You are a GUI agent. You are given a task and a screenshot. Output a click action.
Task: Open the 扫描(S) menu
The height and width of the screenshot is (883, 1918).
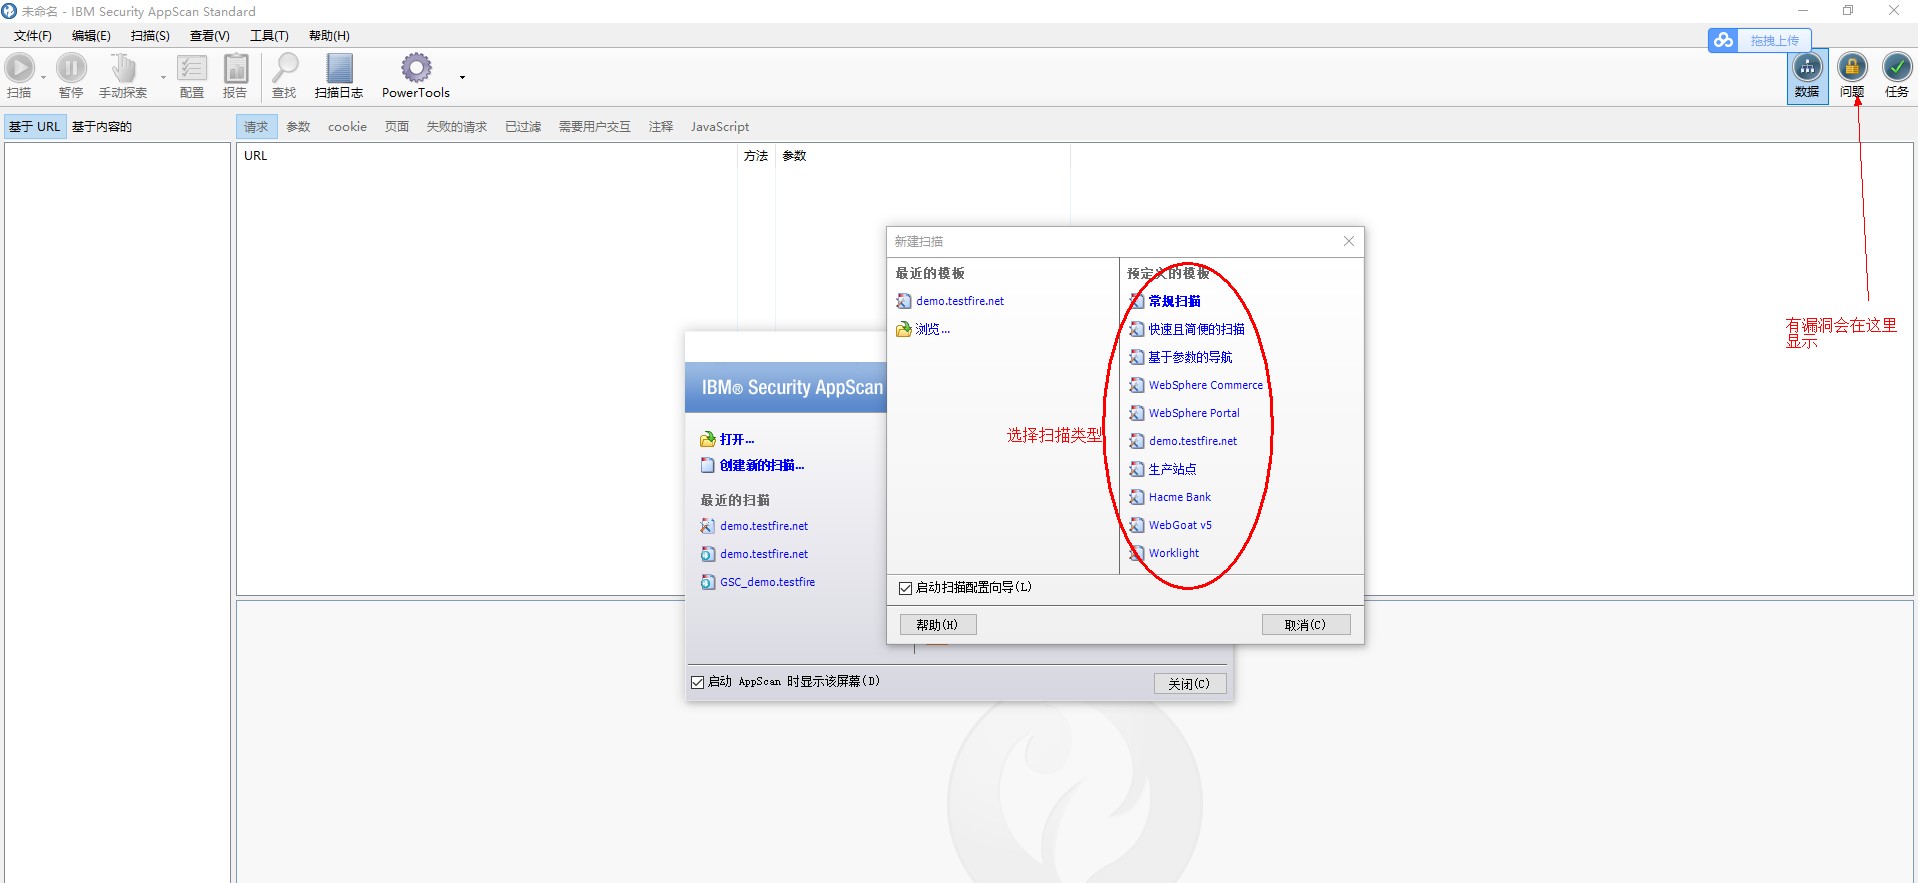[150, 36]
